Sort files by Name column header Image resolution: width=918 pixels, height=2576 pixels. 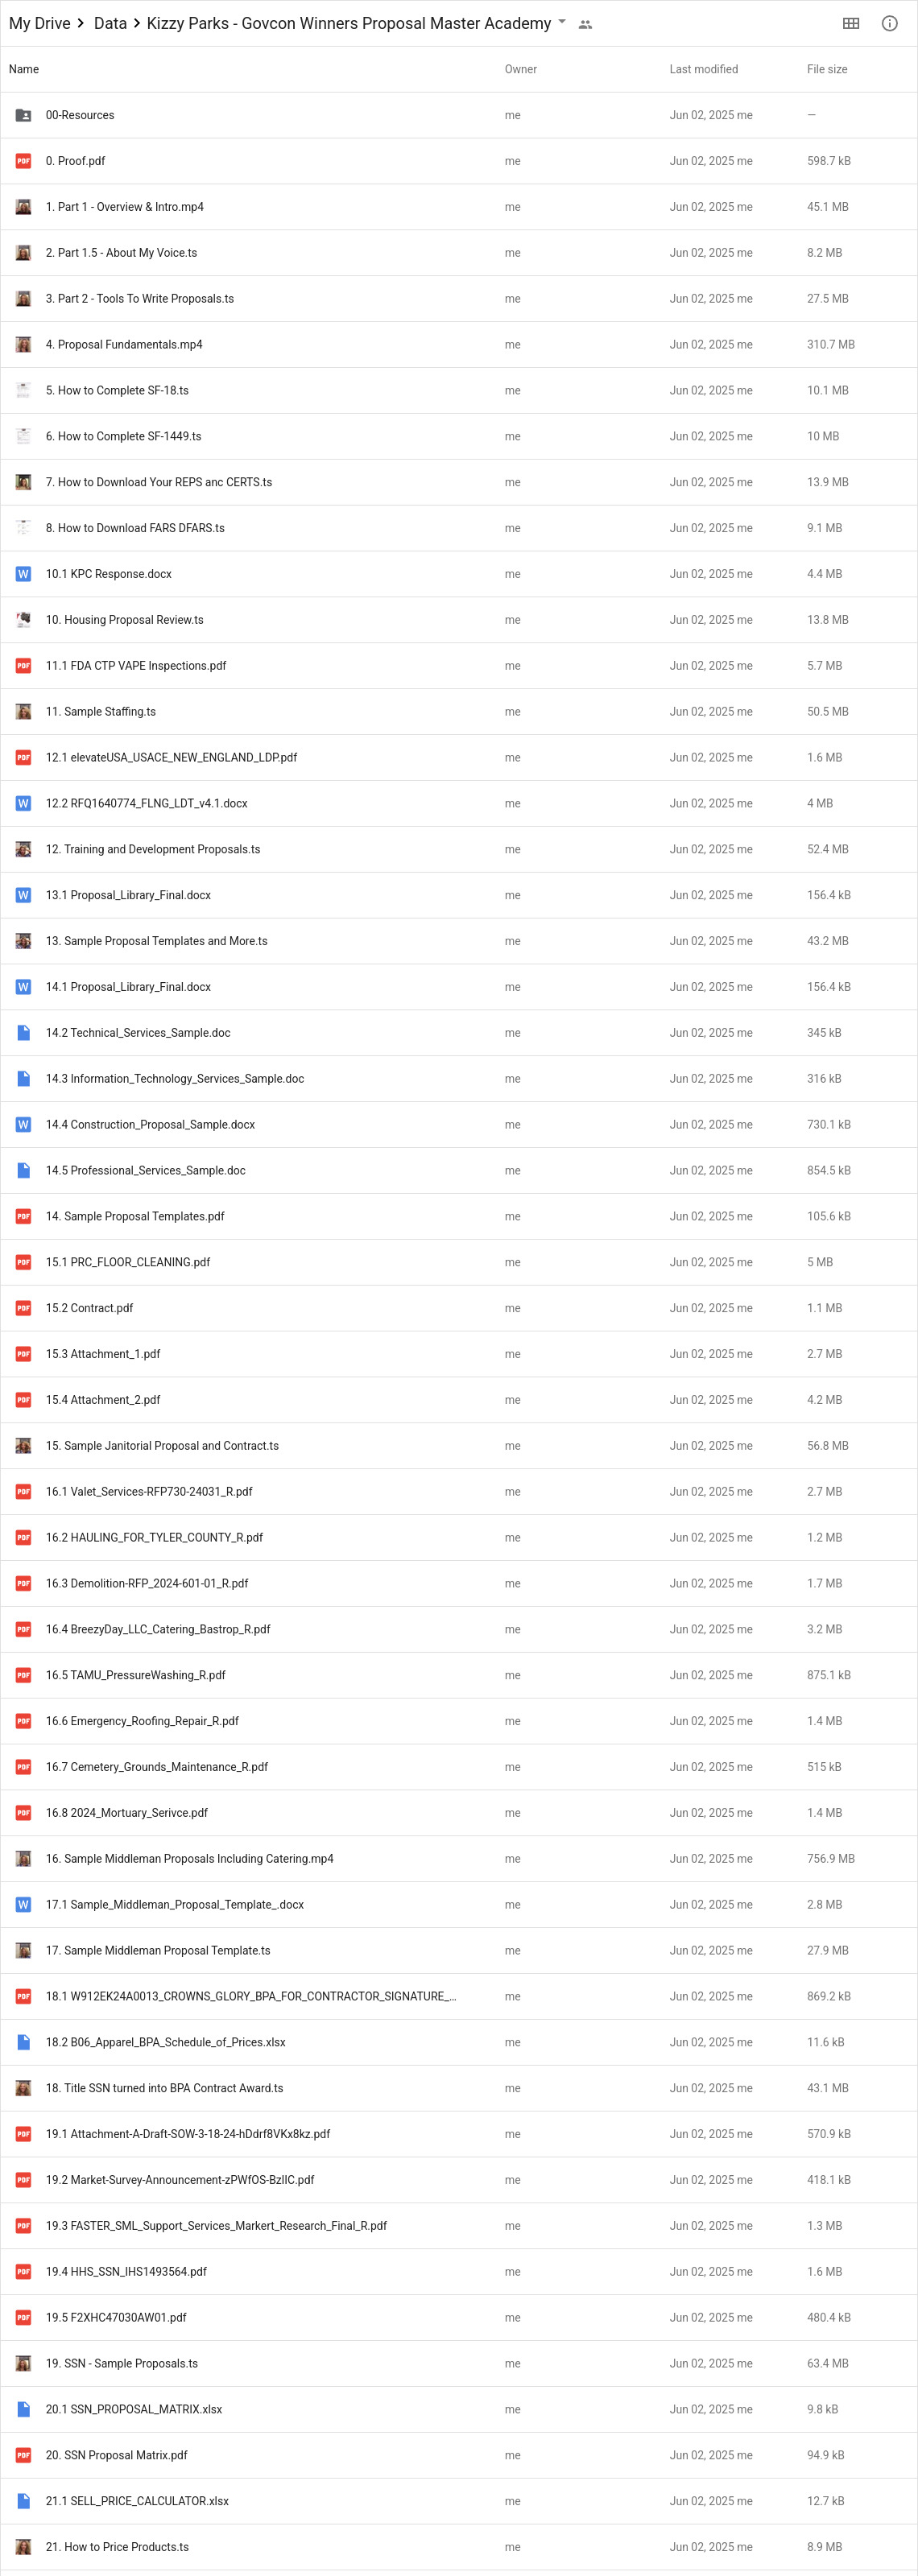point(24,69)
